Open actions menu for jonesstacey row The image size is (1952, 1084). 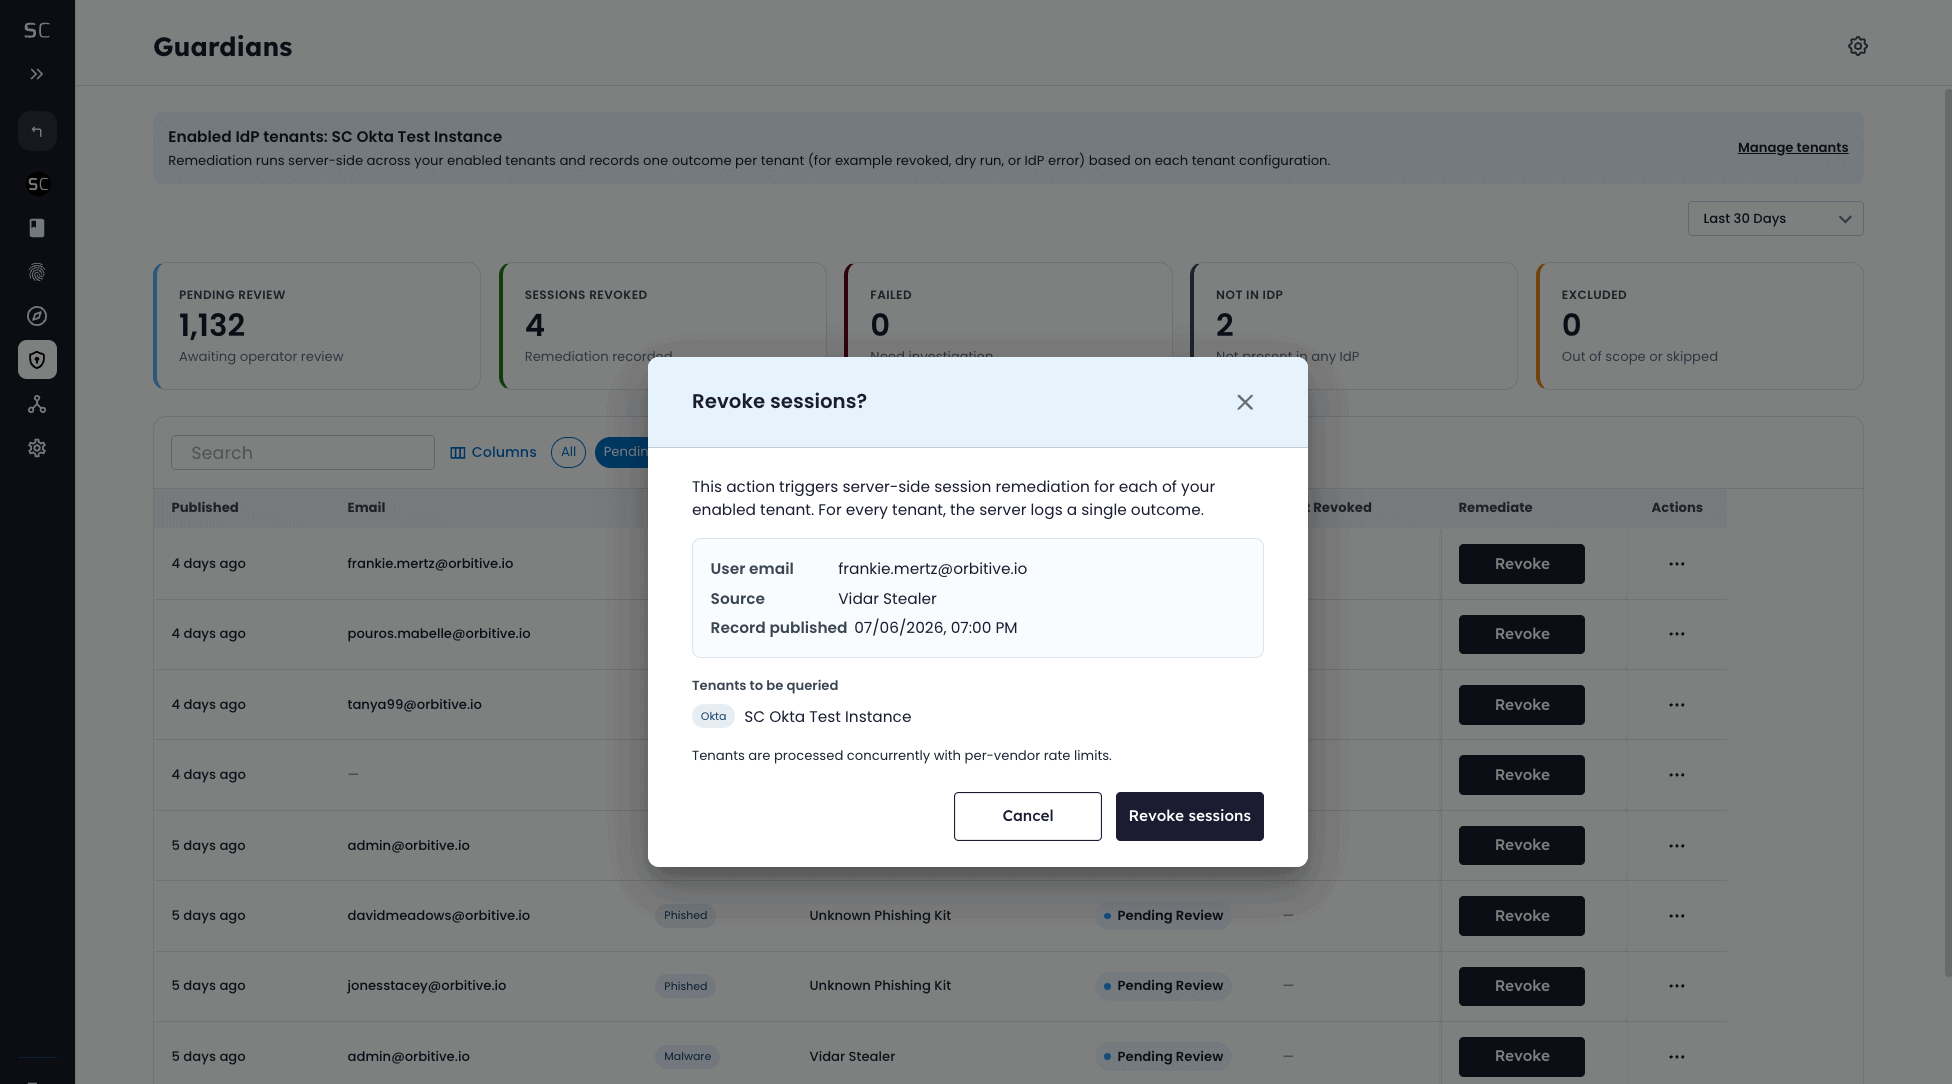click(1677, 986)
